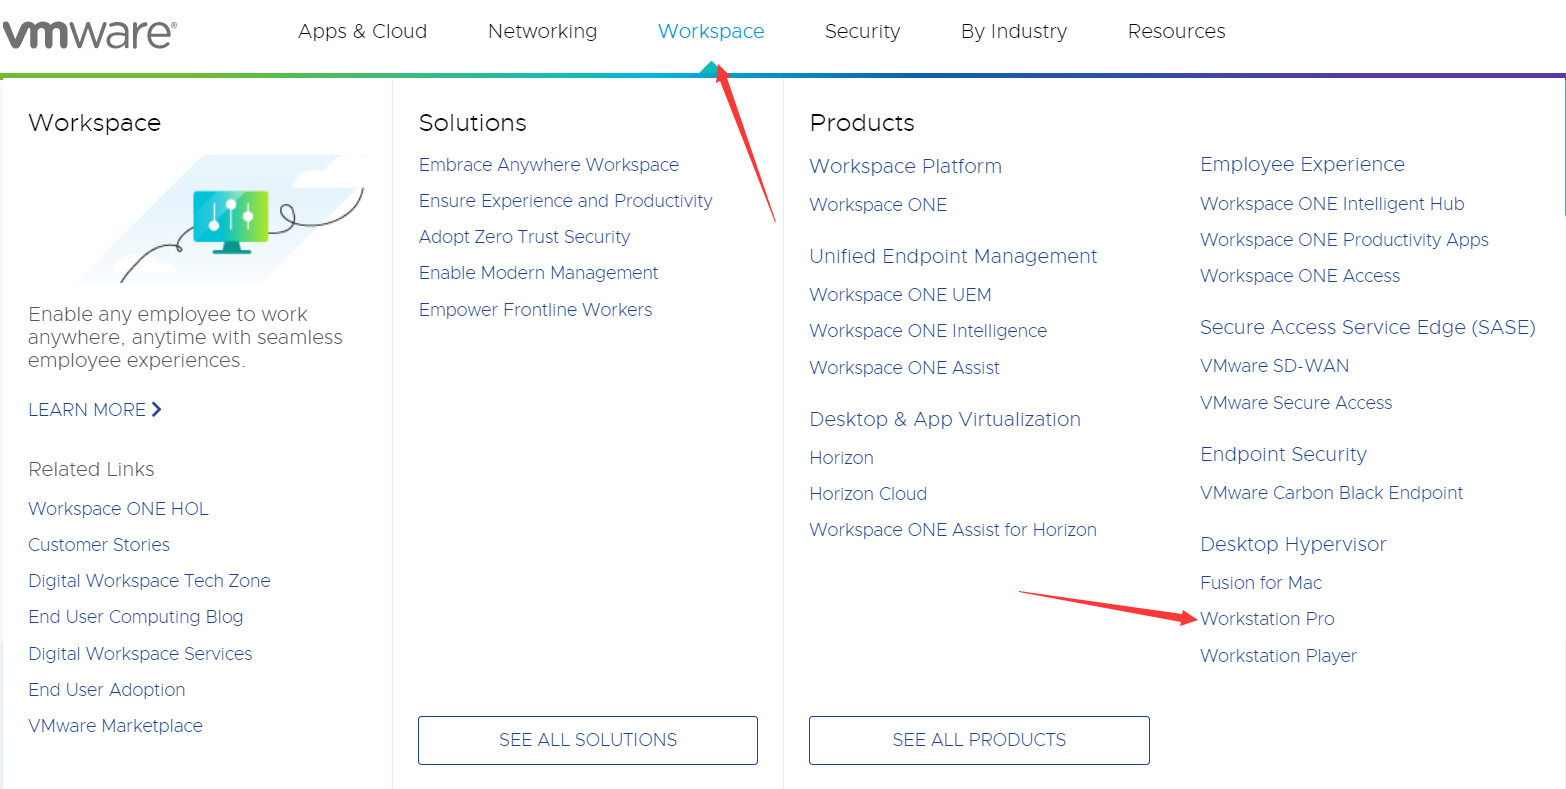Click the SEE ALL SOLUTIONS button
The height and width of the screenshot is (789, 1566).
(x=588, y=740)
